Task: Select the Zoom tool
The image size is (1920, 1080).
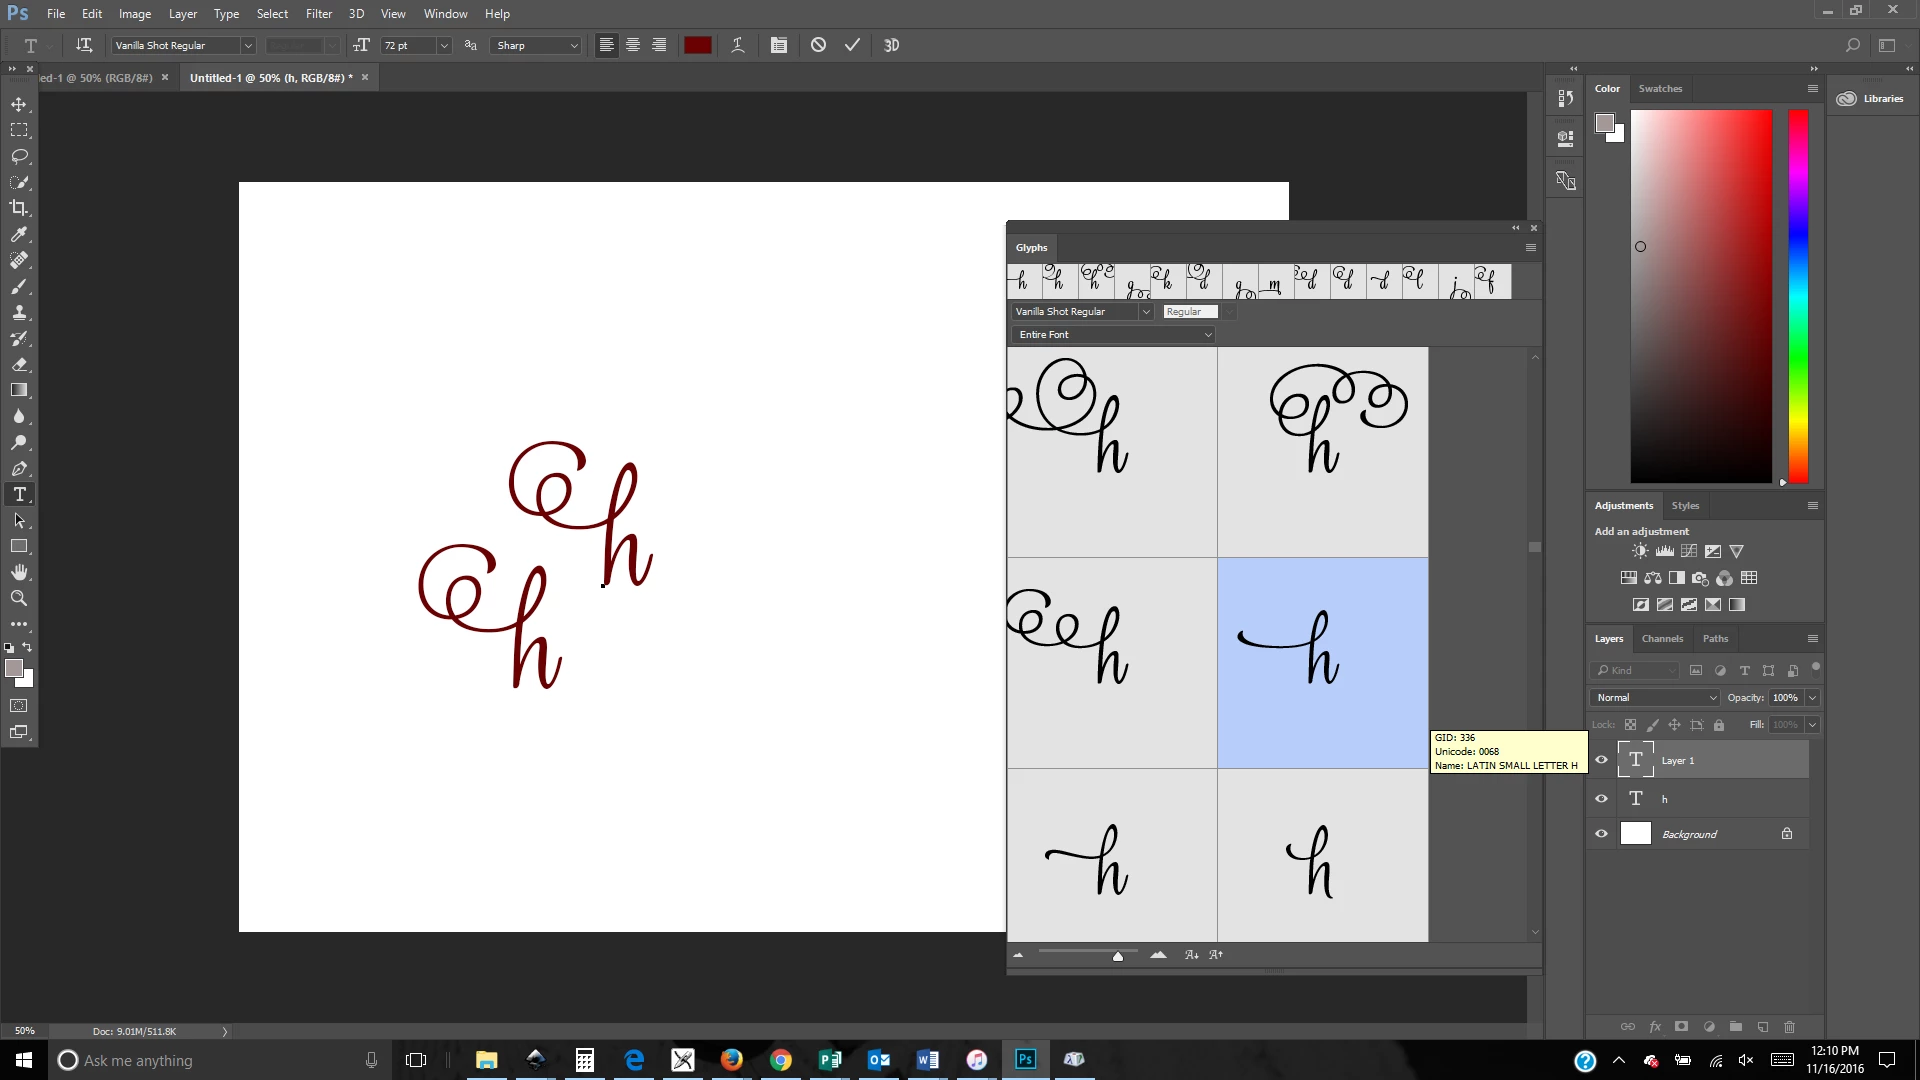Action: 19,598
